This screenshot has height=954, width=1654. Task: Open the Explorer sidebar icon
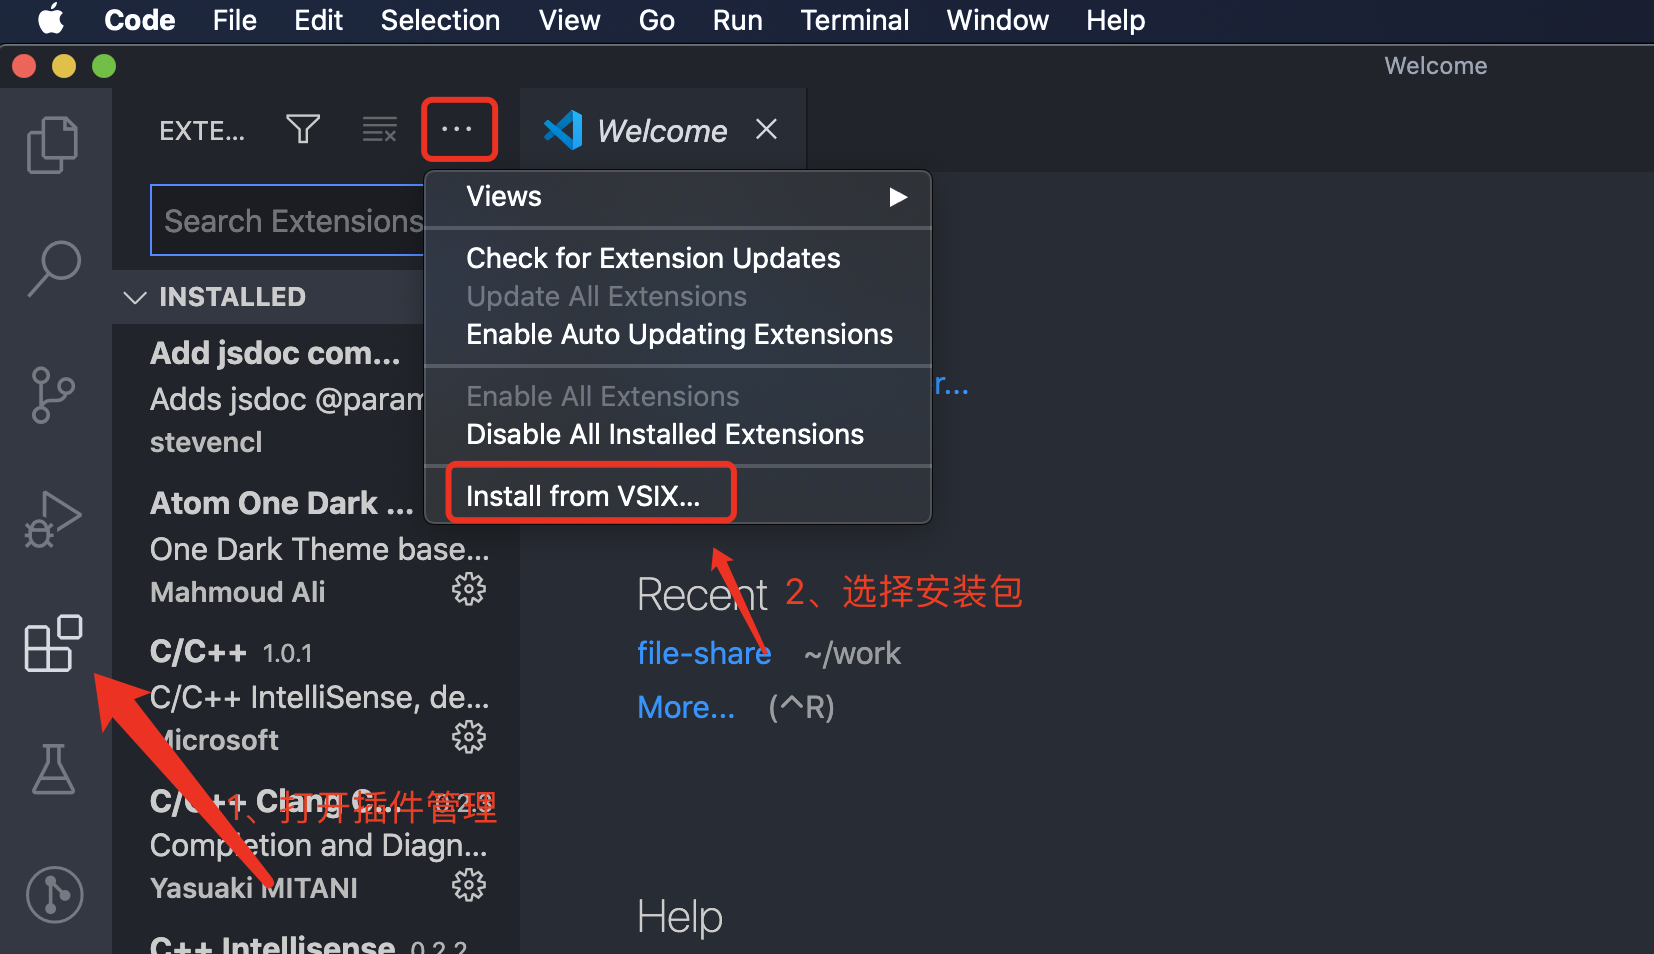tap(52, 144)
